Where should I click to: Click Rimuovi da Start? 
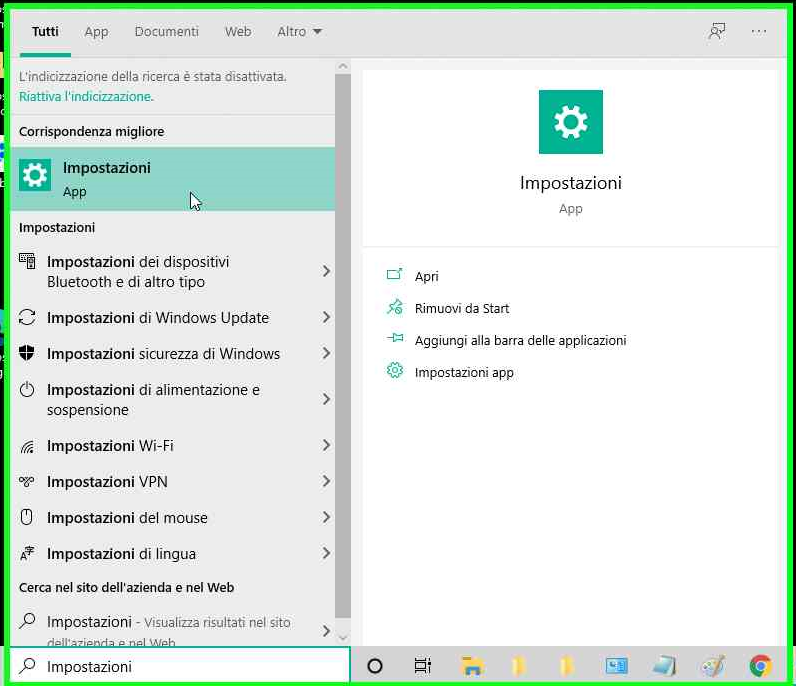pyautogui.click(x=461, y=308)
